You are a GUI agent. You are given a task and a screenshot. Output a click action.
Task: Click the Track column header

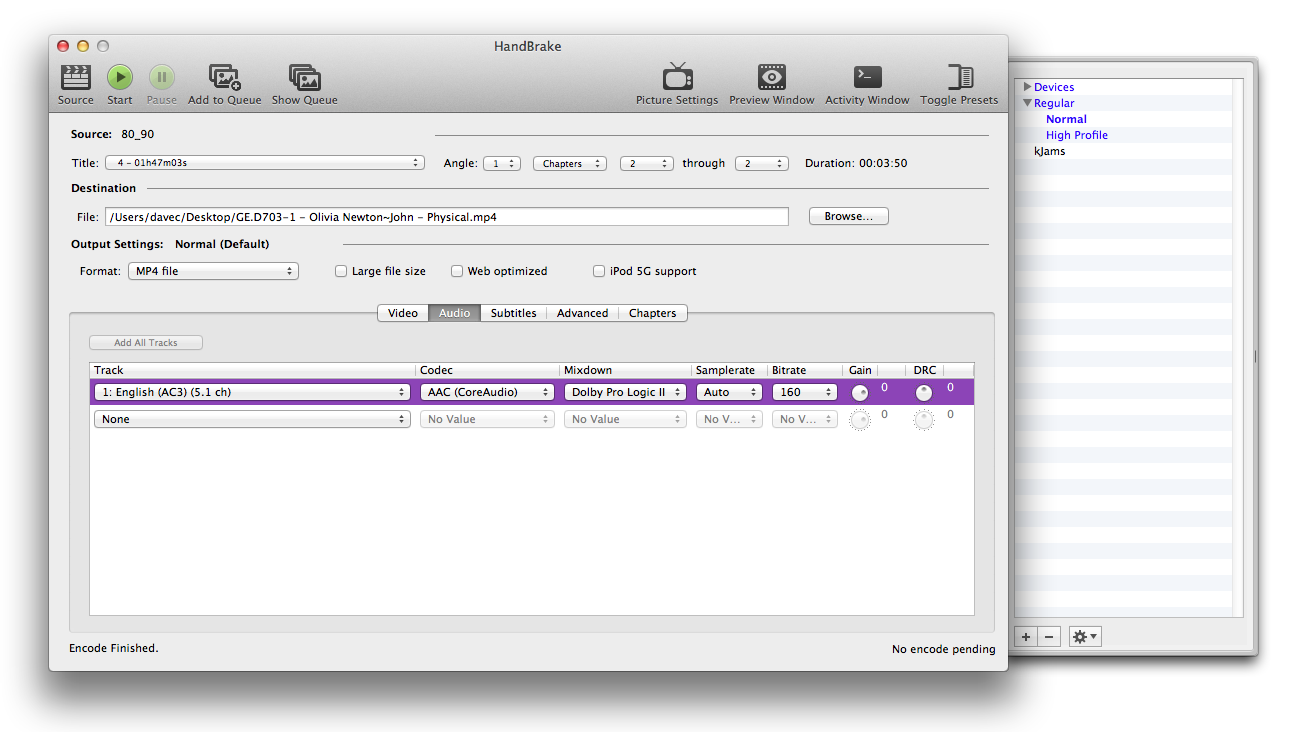click(253, 370)
